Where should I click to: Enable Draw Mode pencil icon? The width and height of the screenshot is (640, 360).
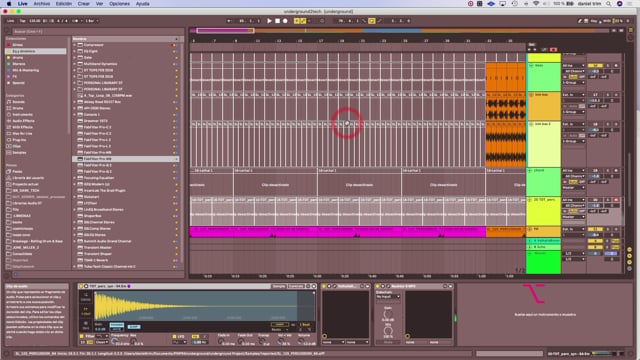tap(580, 21)
